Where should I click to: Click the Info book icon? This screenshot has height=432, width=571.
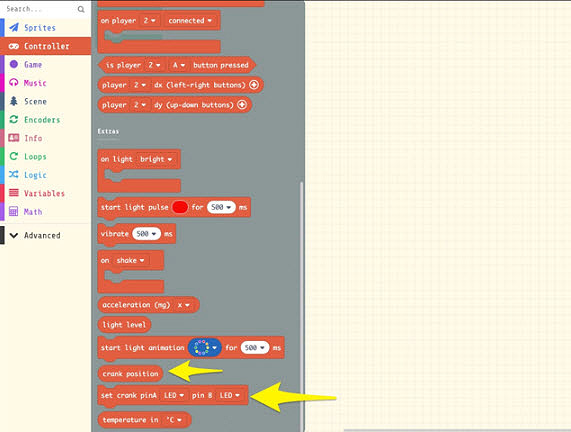point(14,138)
